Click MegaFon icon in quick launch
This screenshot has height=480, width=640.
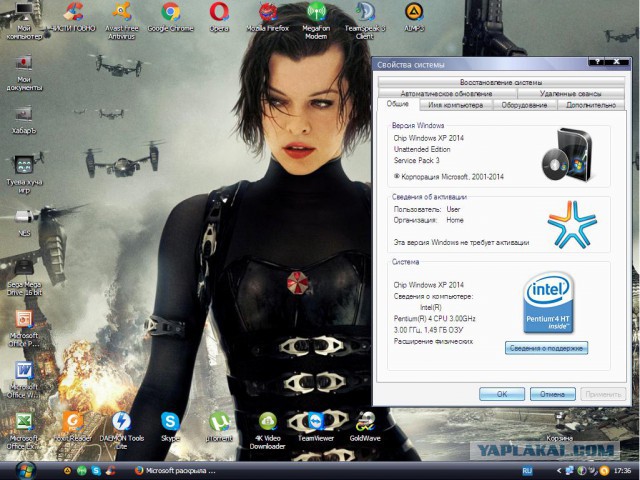pos(82,471)
